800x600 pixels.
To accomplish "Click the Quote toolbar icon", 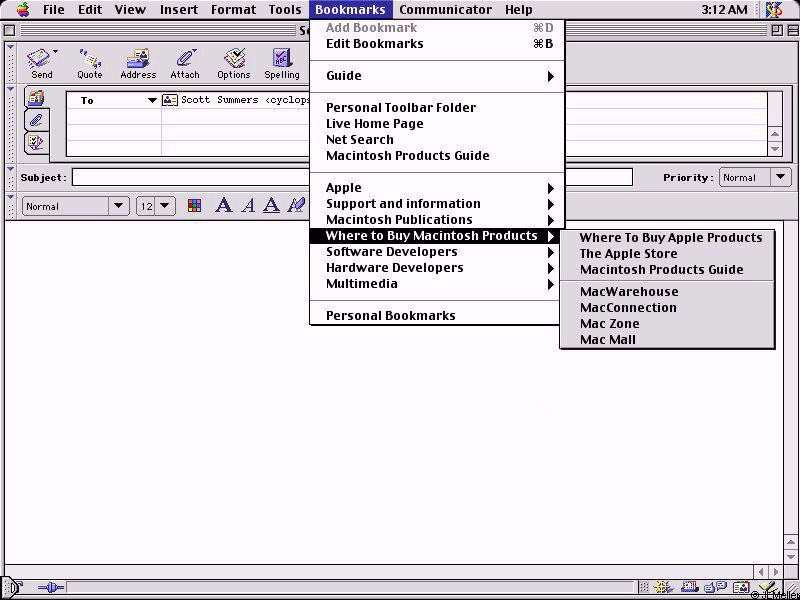I will [x=90, y=58].
